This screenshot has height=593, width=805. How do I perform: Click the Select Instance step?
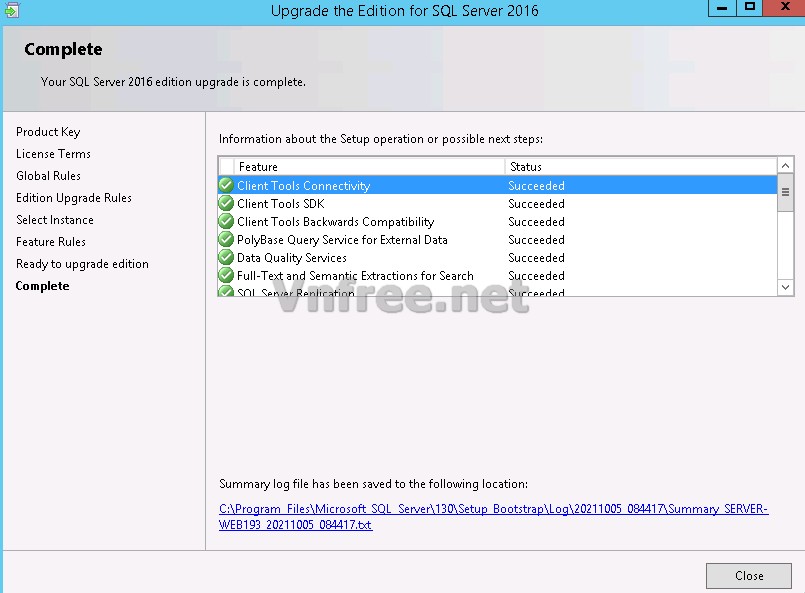point(55,220)
